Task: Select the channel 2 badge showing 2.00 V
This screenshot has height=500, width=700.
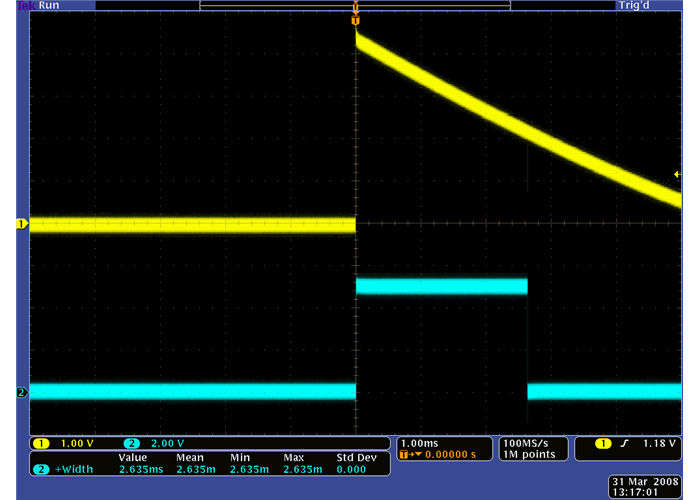Action: pyautogui.click(x=131, y=443)
